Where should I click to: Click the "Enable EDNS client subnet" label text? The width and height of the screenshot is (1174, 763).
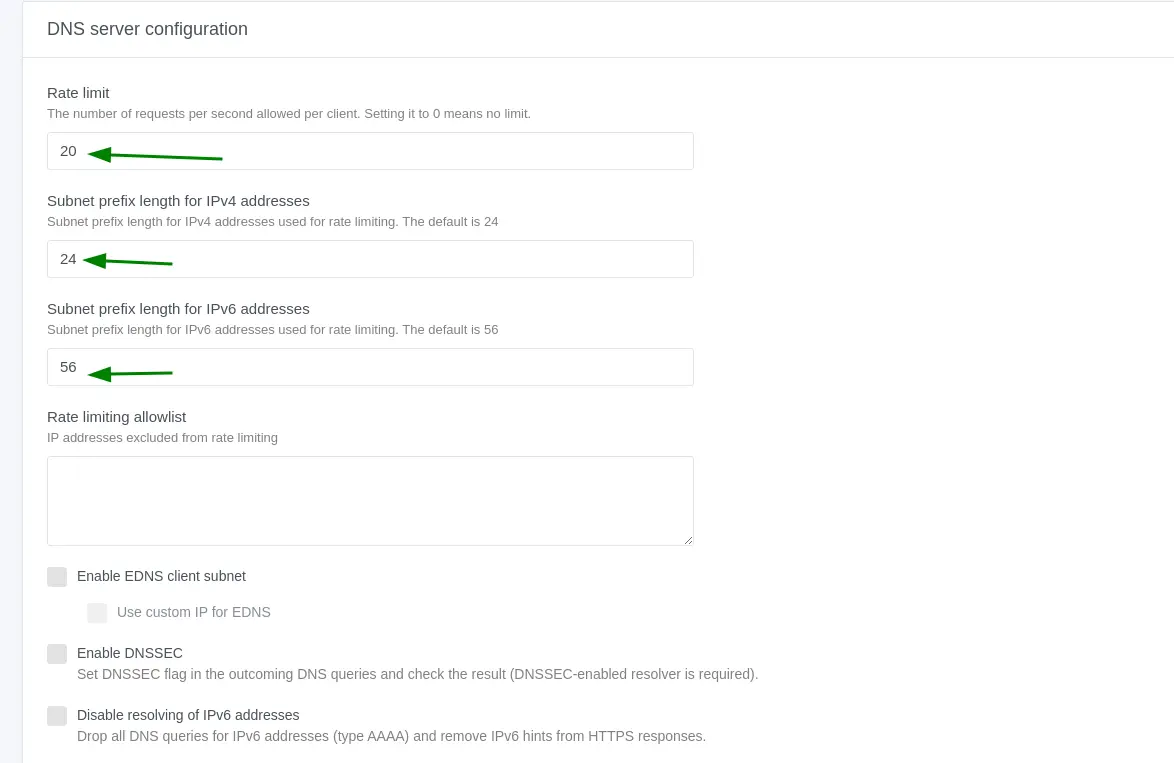[161, 576]
